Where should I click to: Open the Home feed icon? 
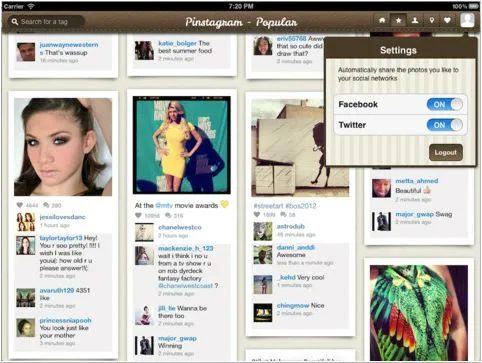pos(382,21)
